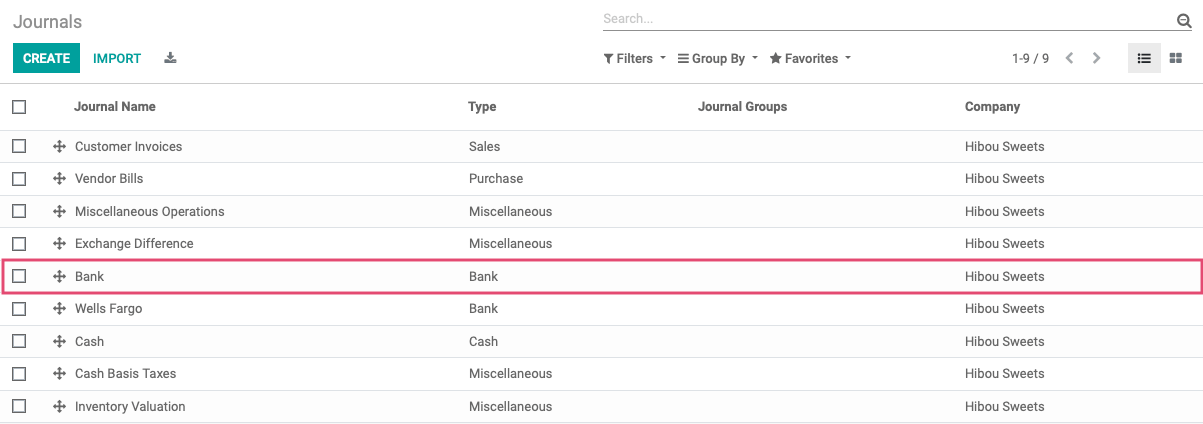Sort by Journal Name column header
1203x424 pixels.
click(115, 106)
